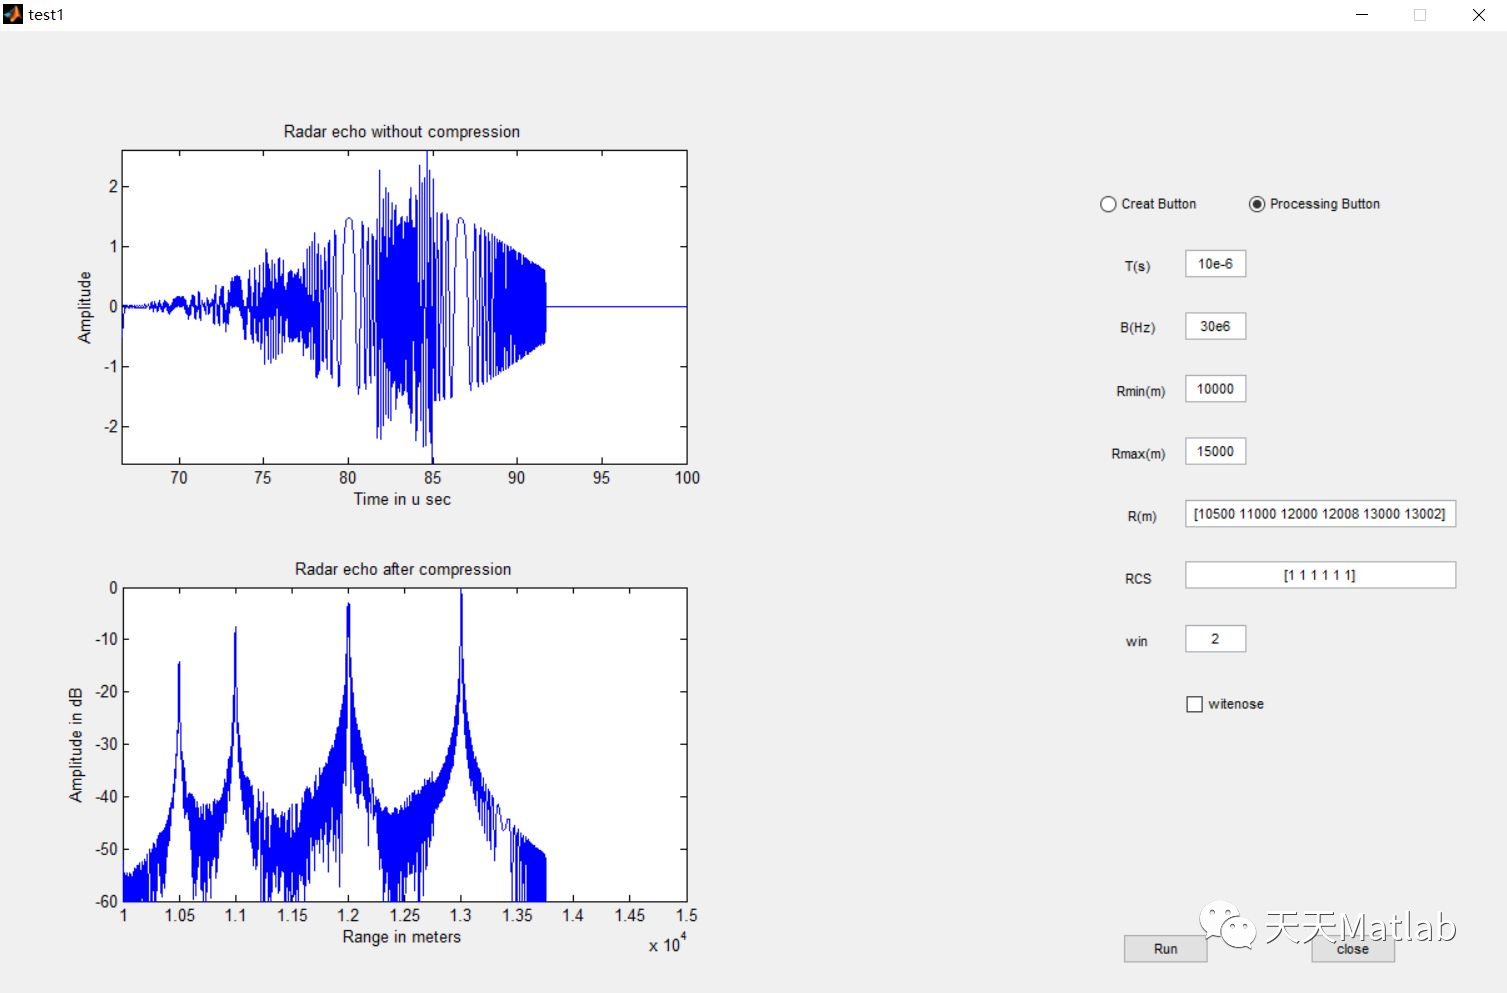The height and width of the screenshot is (993, 1507).
Task: Click the R(m) label
Action: pyautogui.click(x=1141, y=517)
